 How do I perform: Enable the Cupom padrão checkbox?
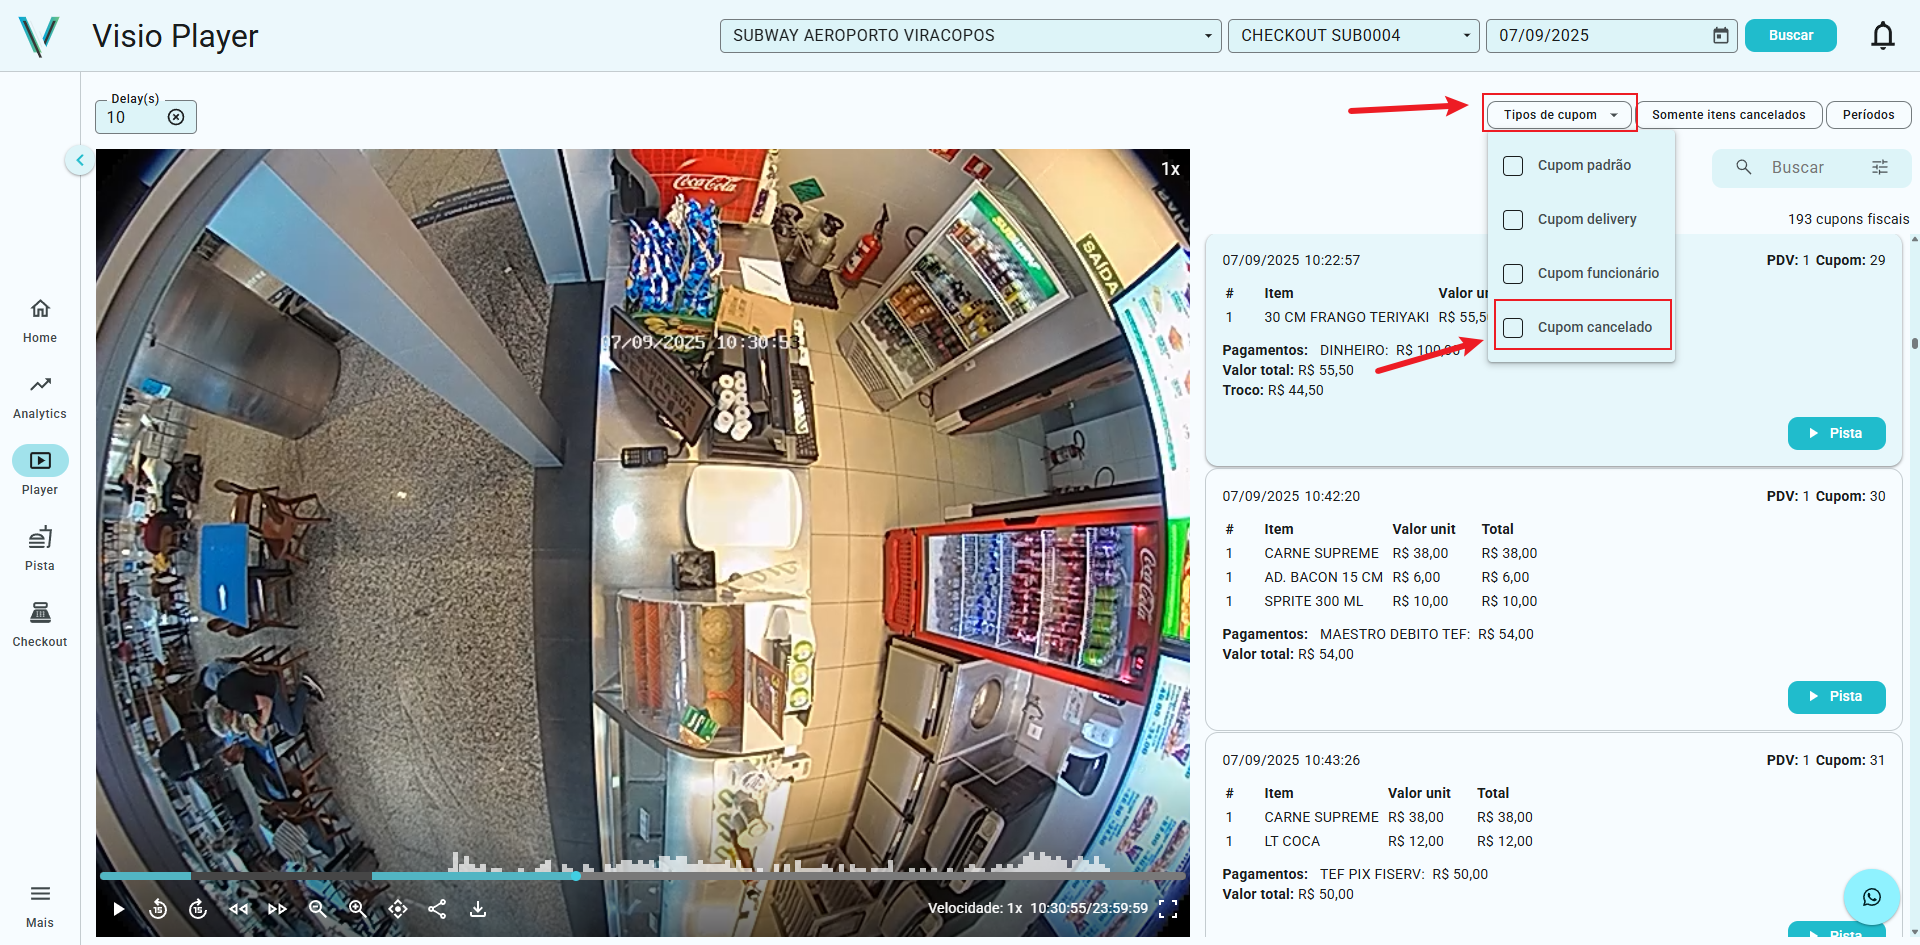click(1514, 166)
